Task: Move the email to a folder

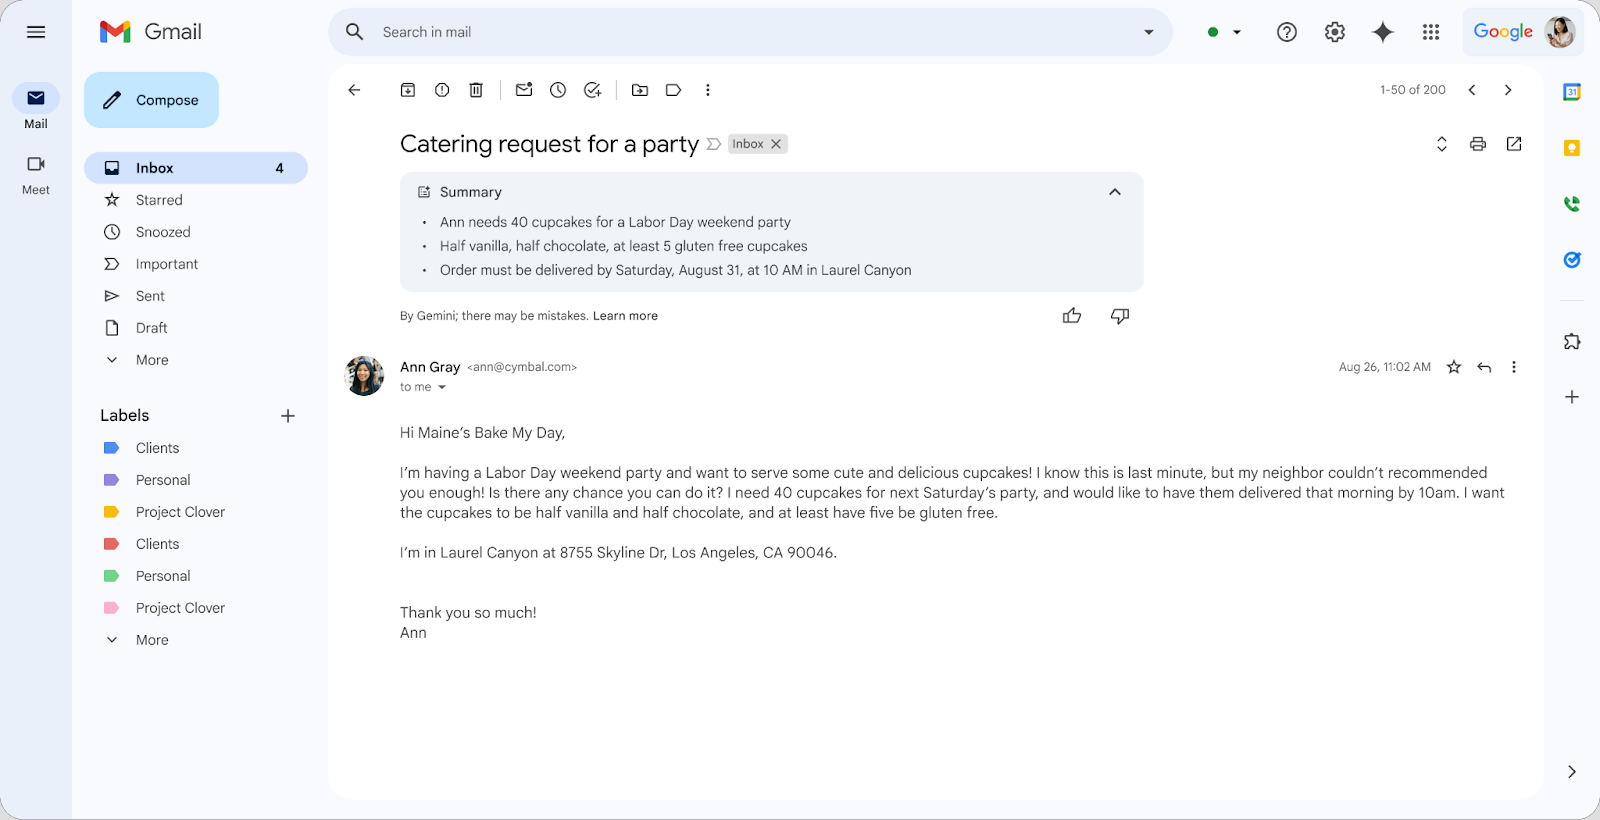Action: pos(640,90)
